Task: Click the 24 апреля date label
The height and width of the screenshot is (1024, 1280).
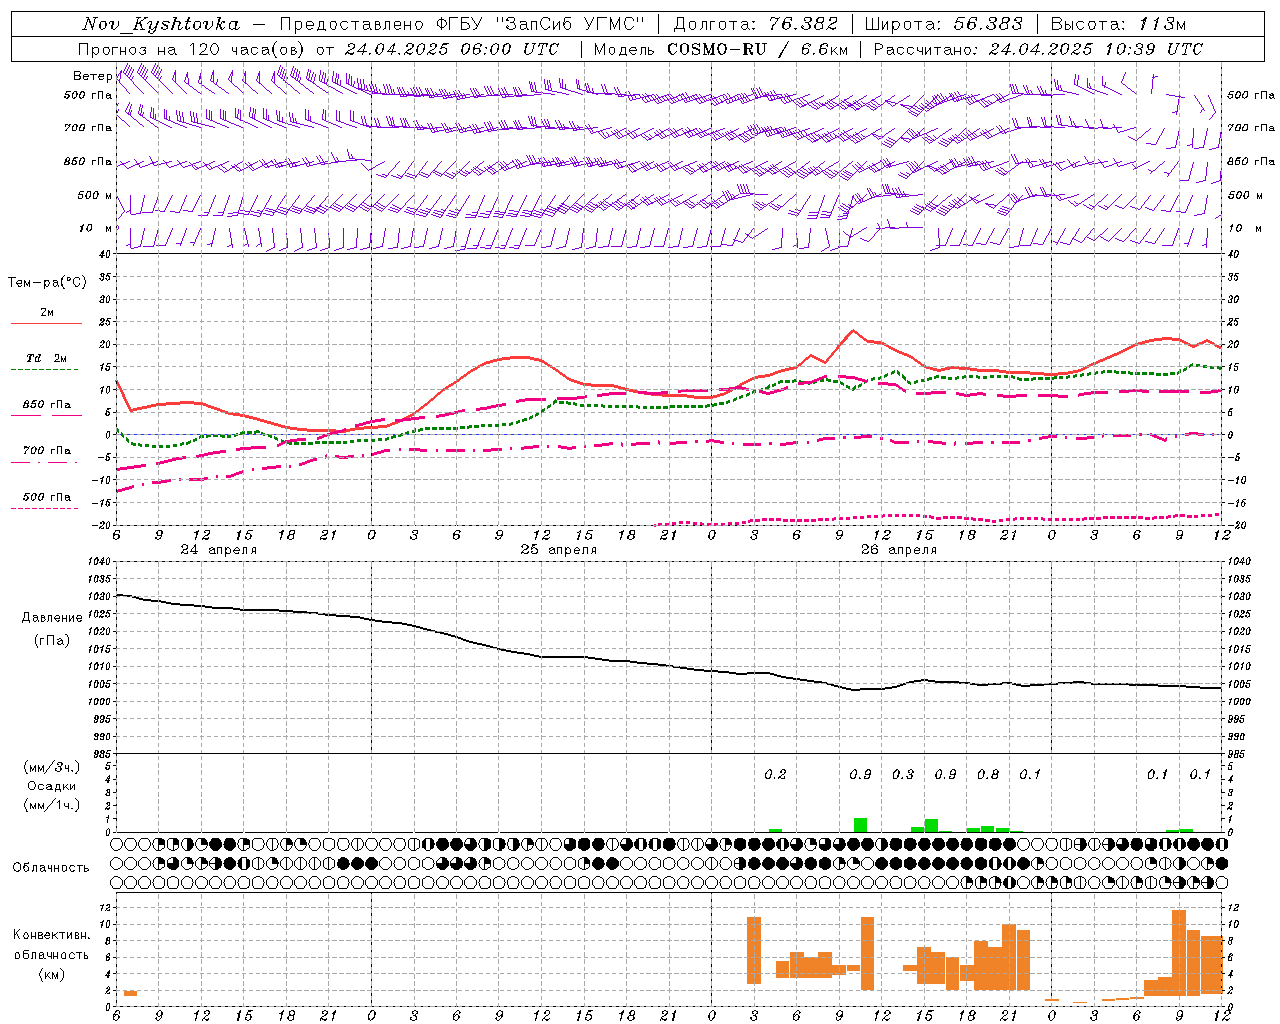Action: tap(218, 550)
